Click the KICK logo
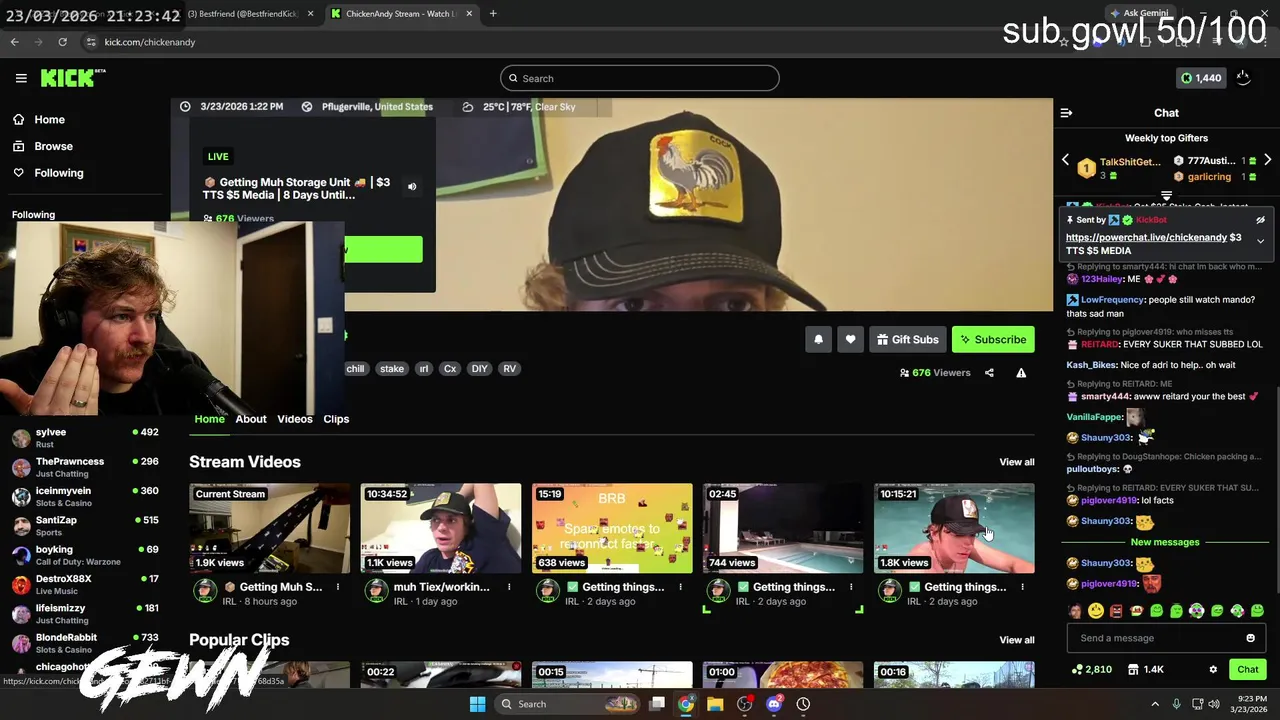The image size is (1280, 720). click(x=72, y=78)
